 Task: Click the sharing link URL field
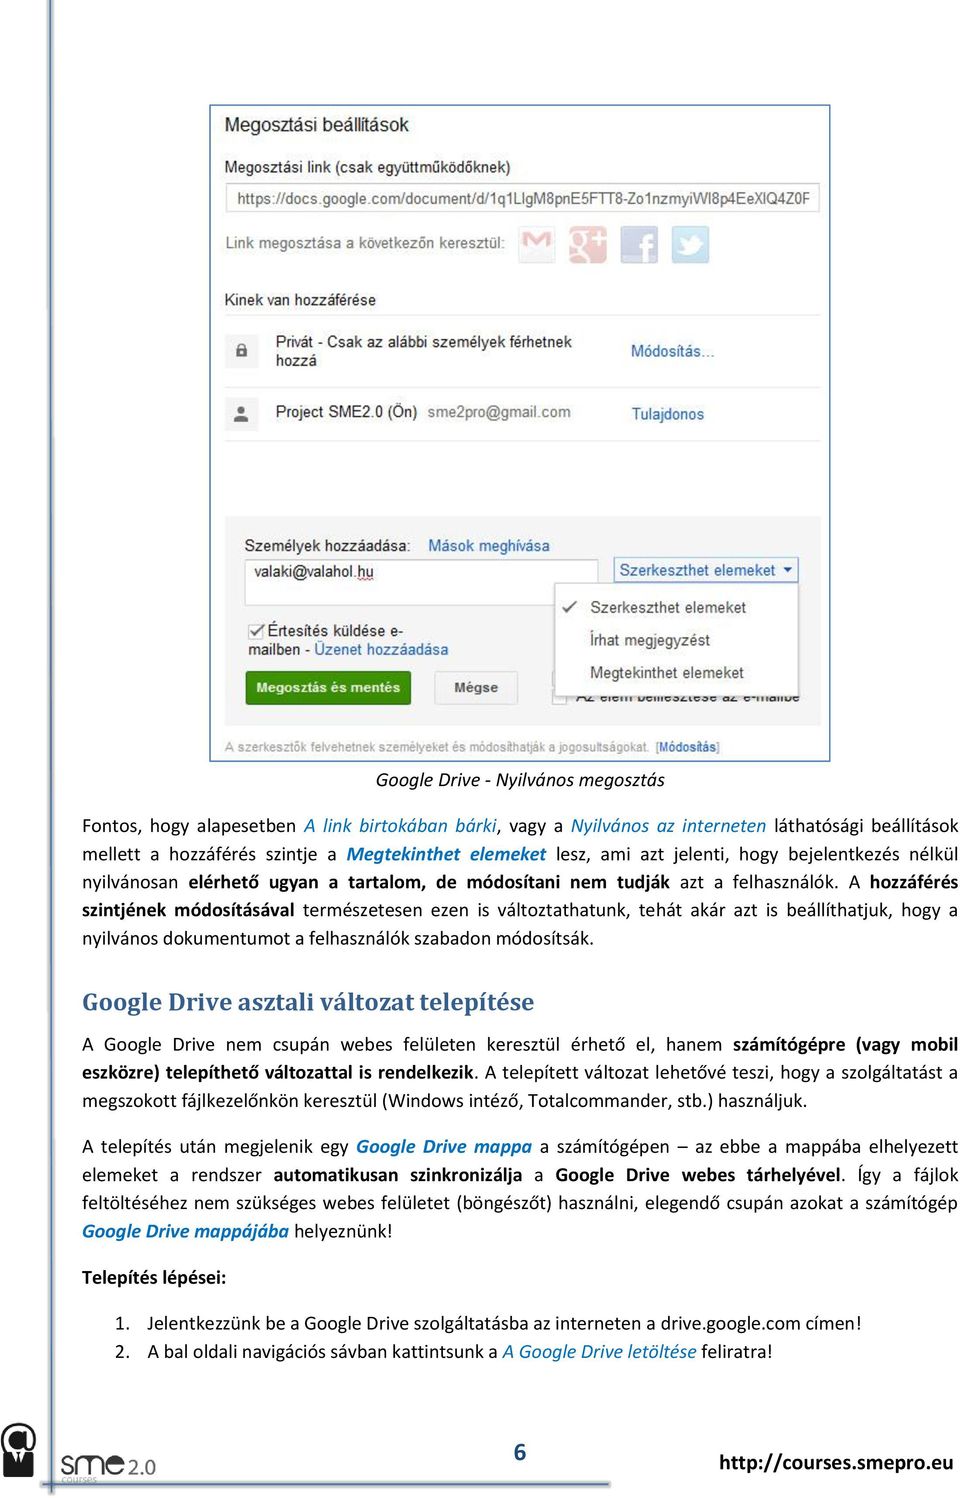click(x=523, y=198)
